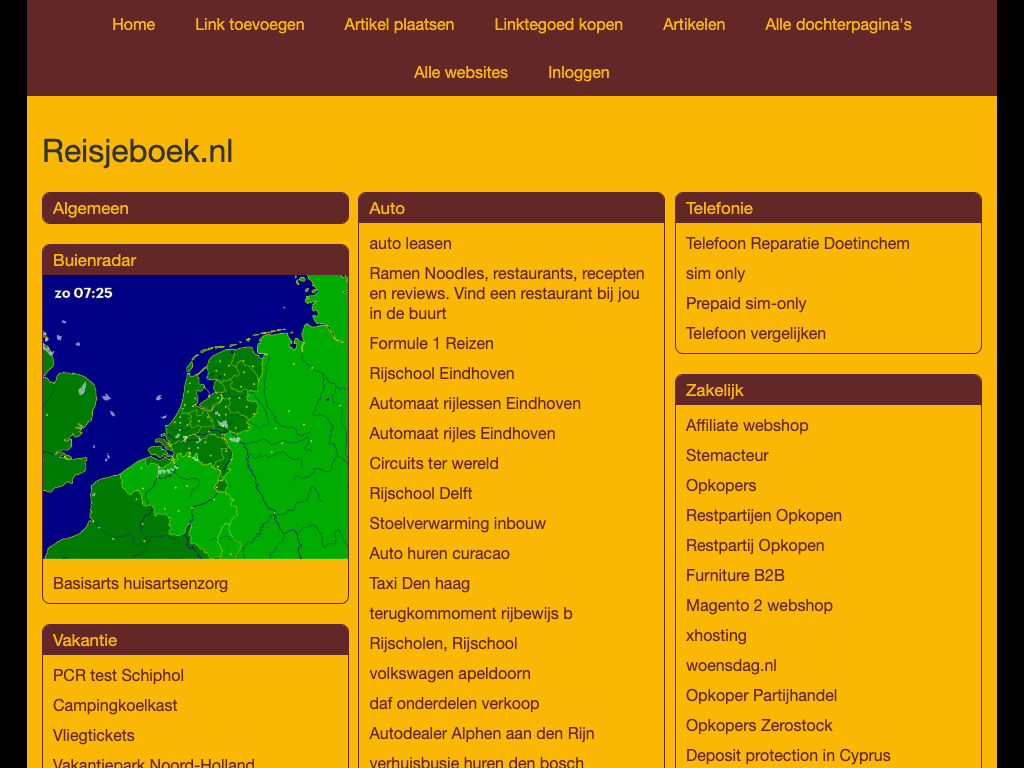Click Telefoon Reparatie Doetinchem link
Screen dimensions: 1024x768
pos(797,243)
